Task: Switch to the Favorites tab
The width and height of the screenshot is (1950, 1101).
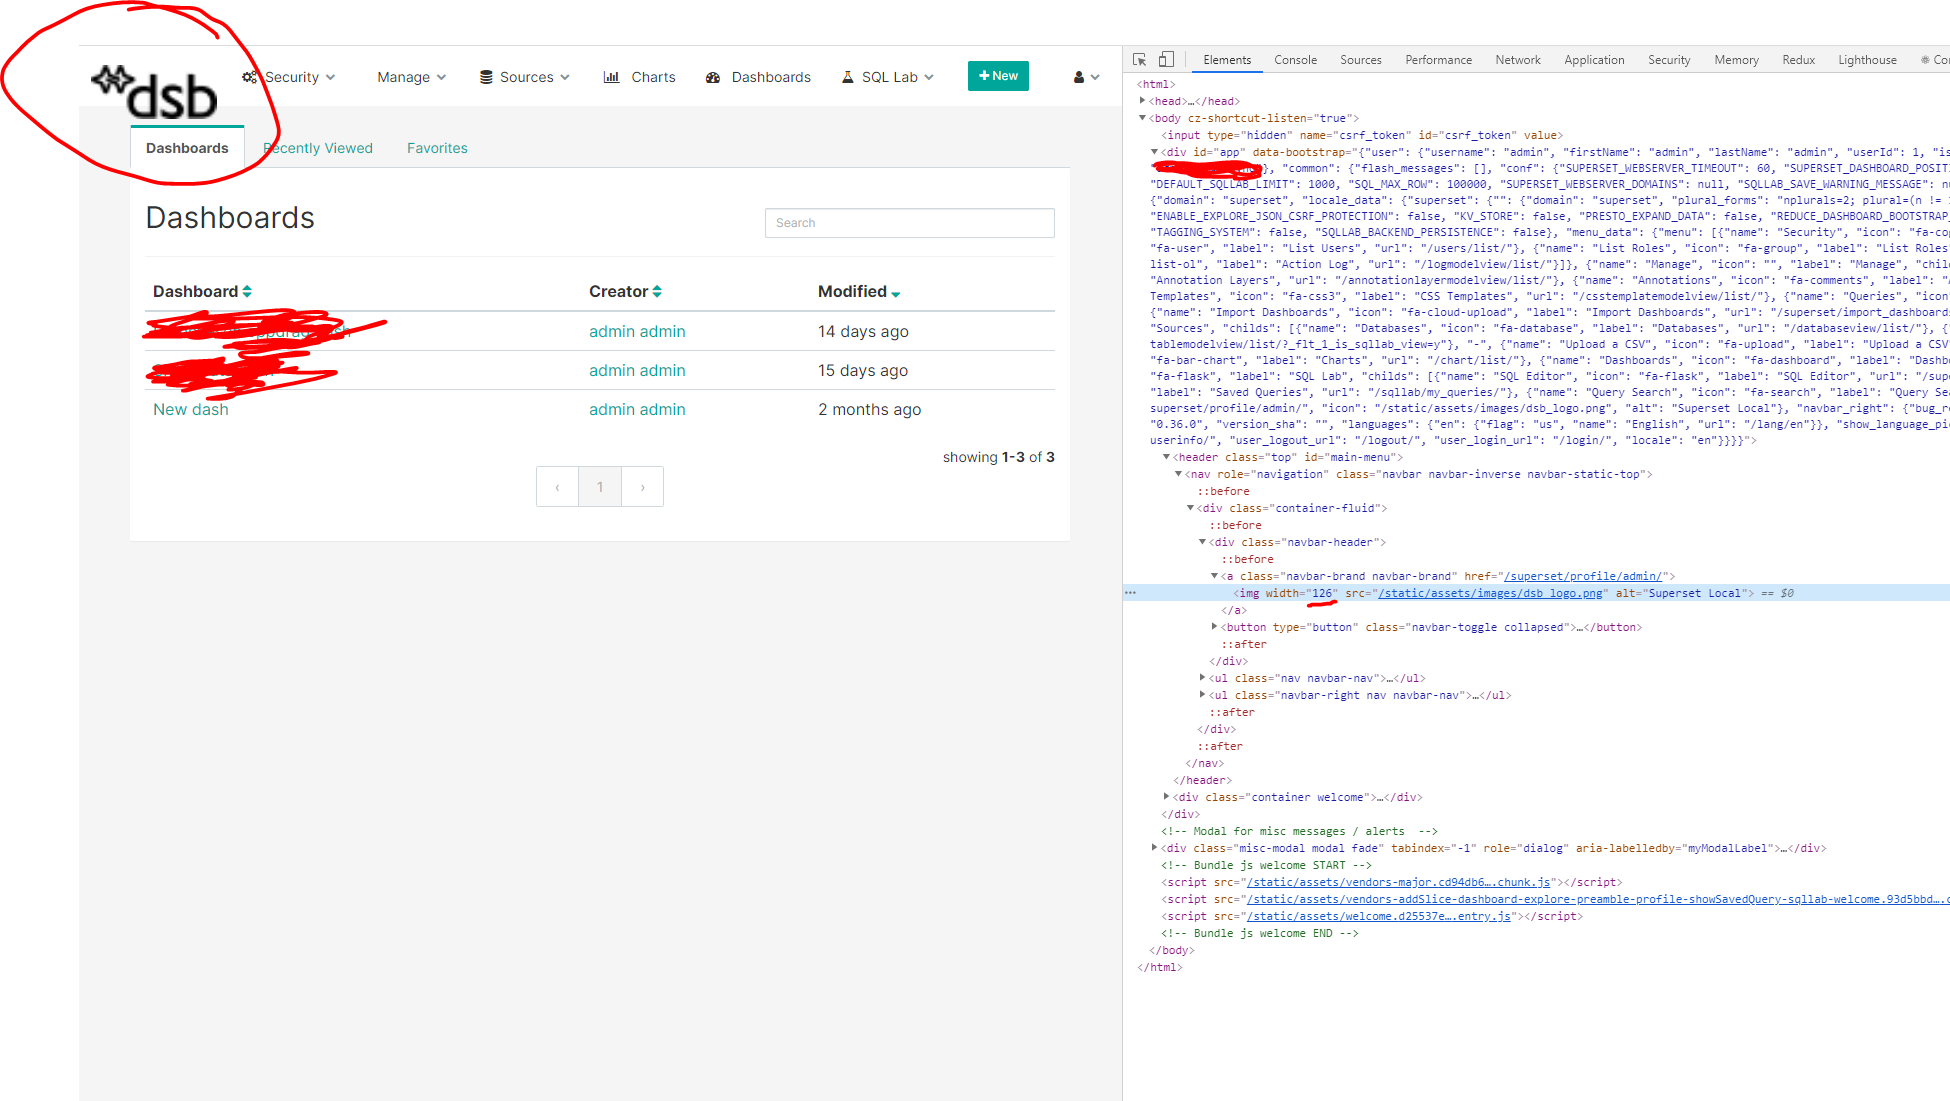Action: click(437, 147)
